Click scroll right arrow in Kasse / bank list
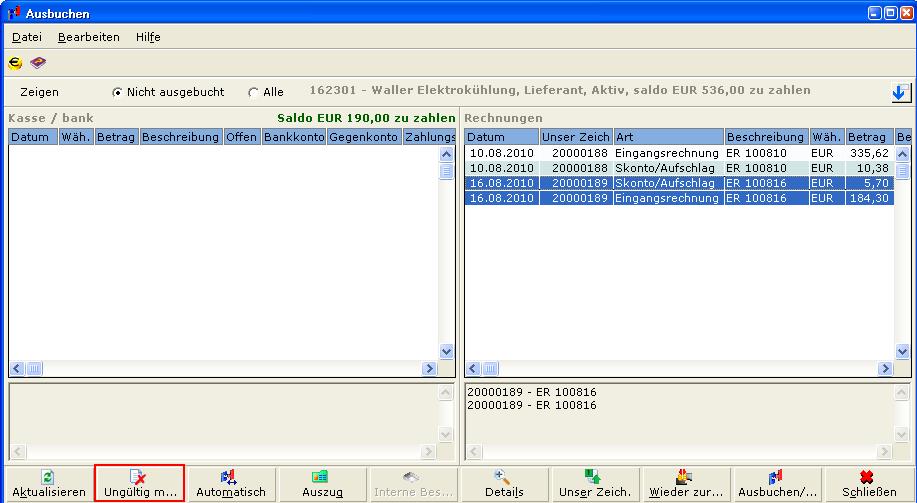This screenshot has width=917, height=503. (x=429, y=368)
